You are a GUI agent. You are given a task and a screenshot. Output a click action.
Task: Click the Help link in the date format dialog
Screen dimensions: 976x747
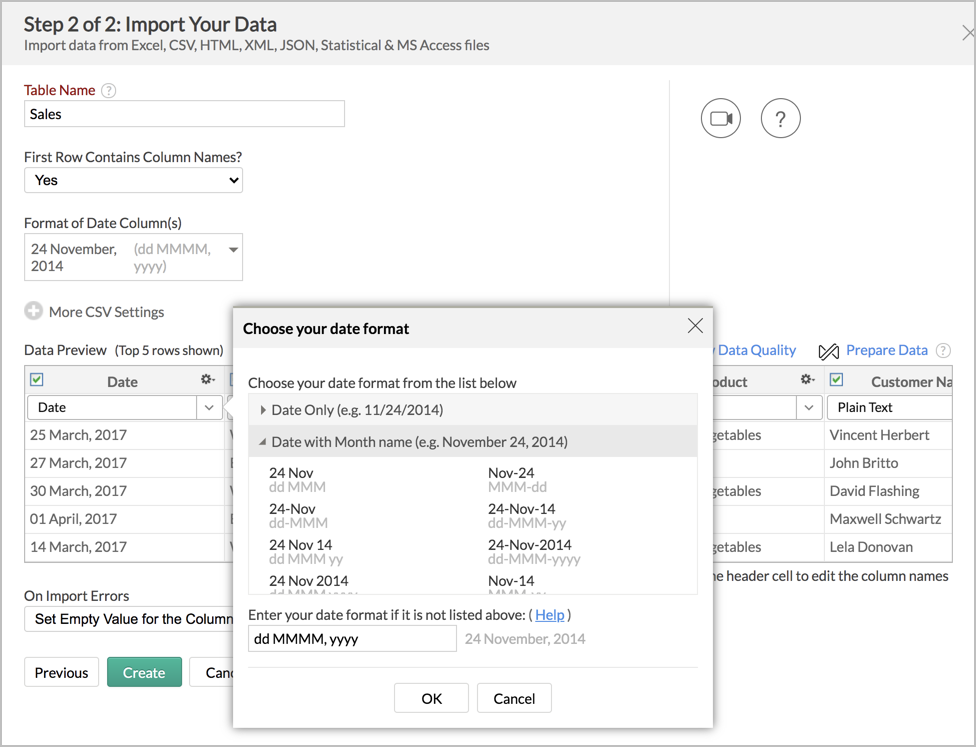click(549, 615)
